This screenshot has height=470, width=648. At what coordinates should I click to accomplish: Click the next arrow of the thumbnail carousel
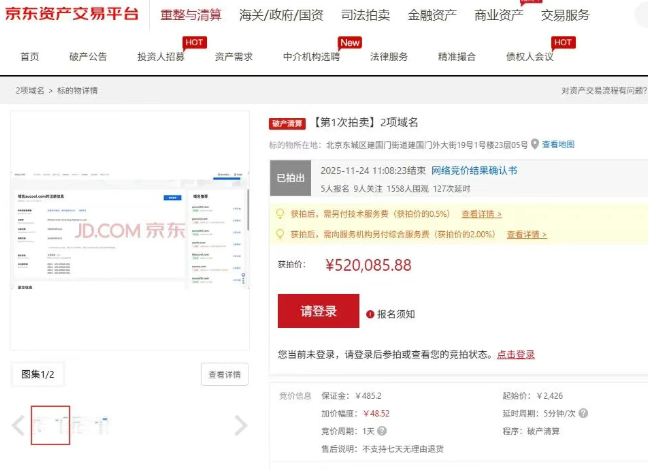point(241,425)
